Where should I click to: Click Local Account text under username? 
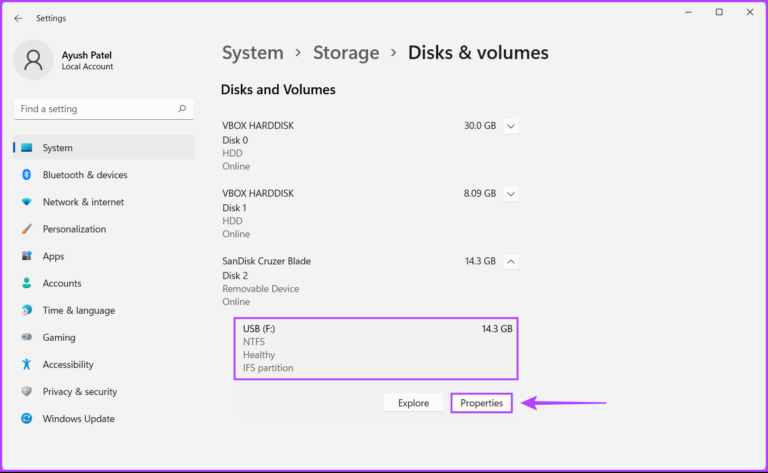(87, 67)
